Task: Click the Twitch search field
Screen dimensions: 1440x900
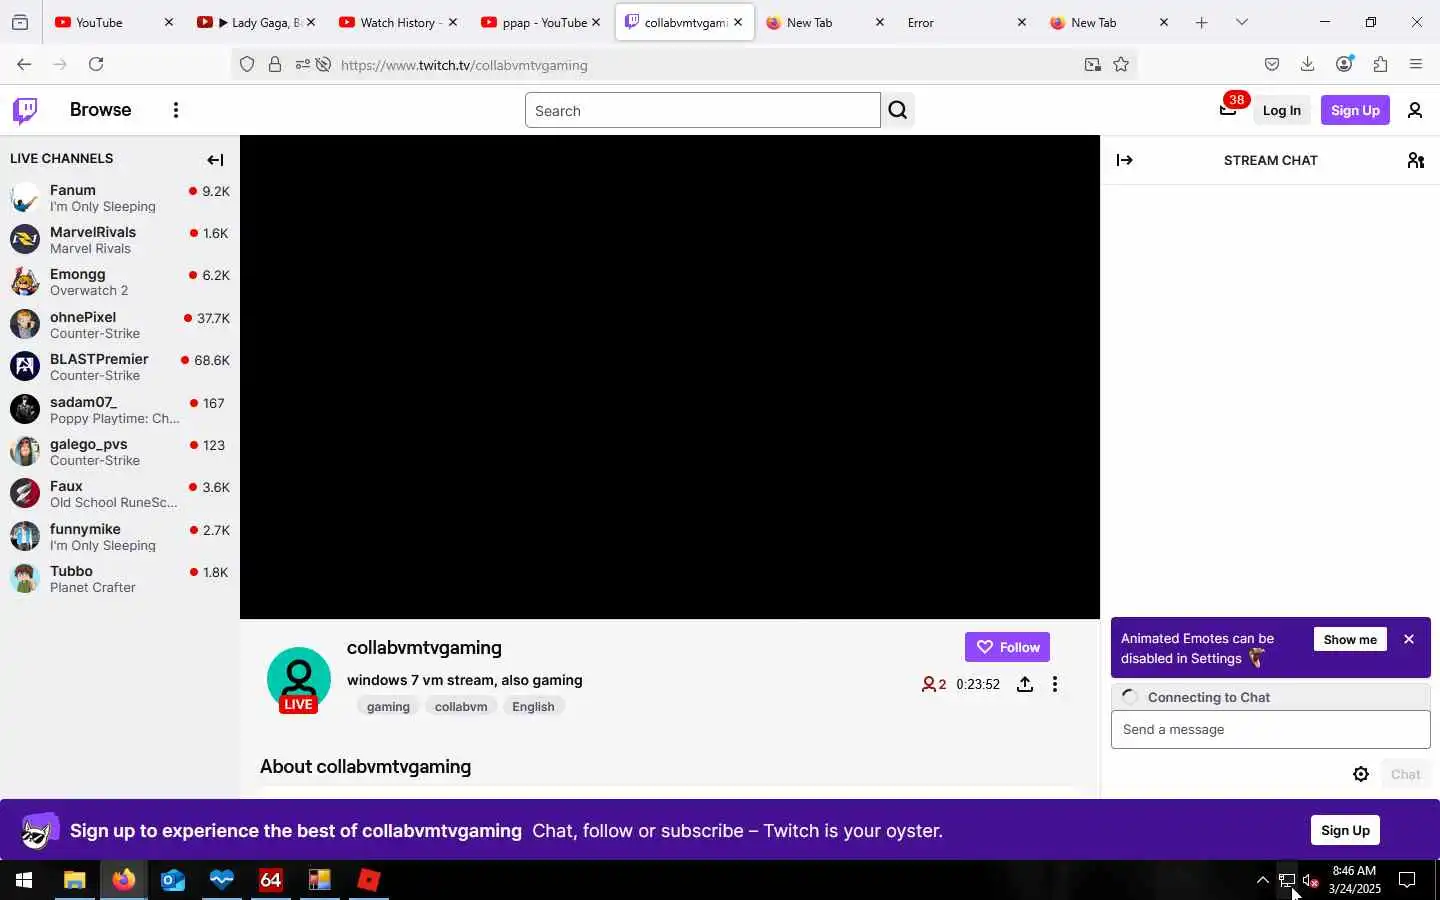Action: coord(702,110)
